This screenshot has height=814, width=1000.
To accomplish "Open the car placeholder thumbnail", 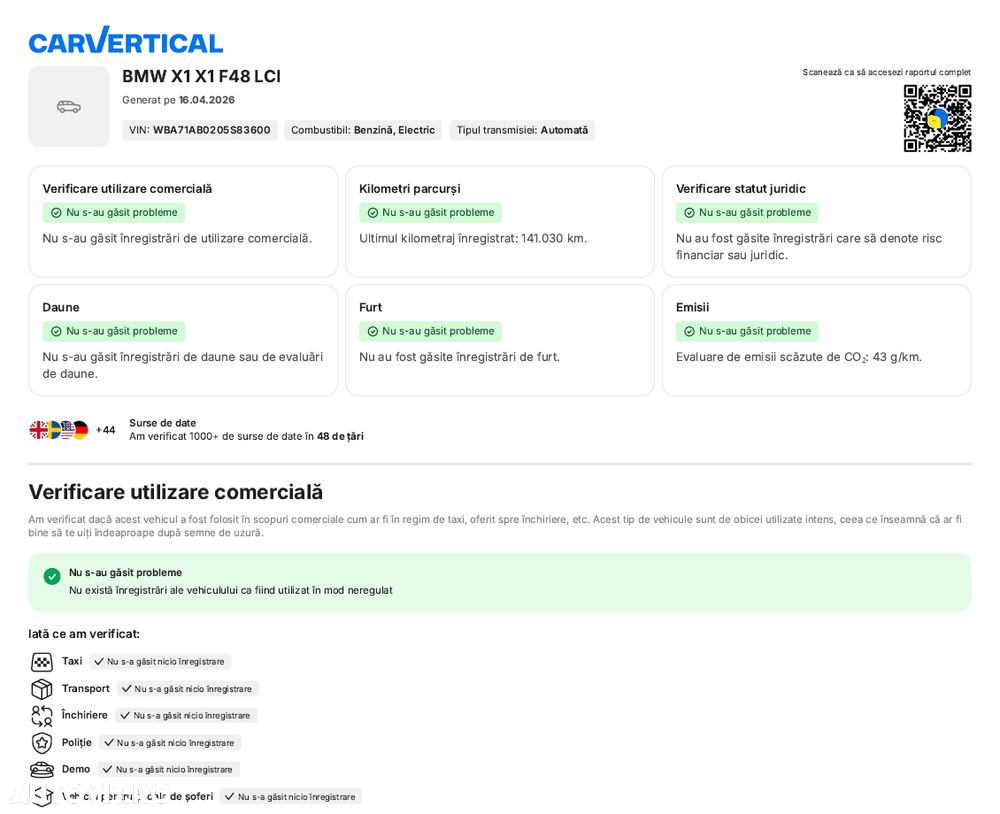I will tap(69, 107).
